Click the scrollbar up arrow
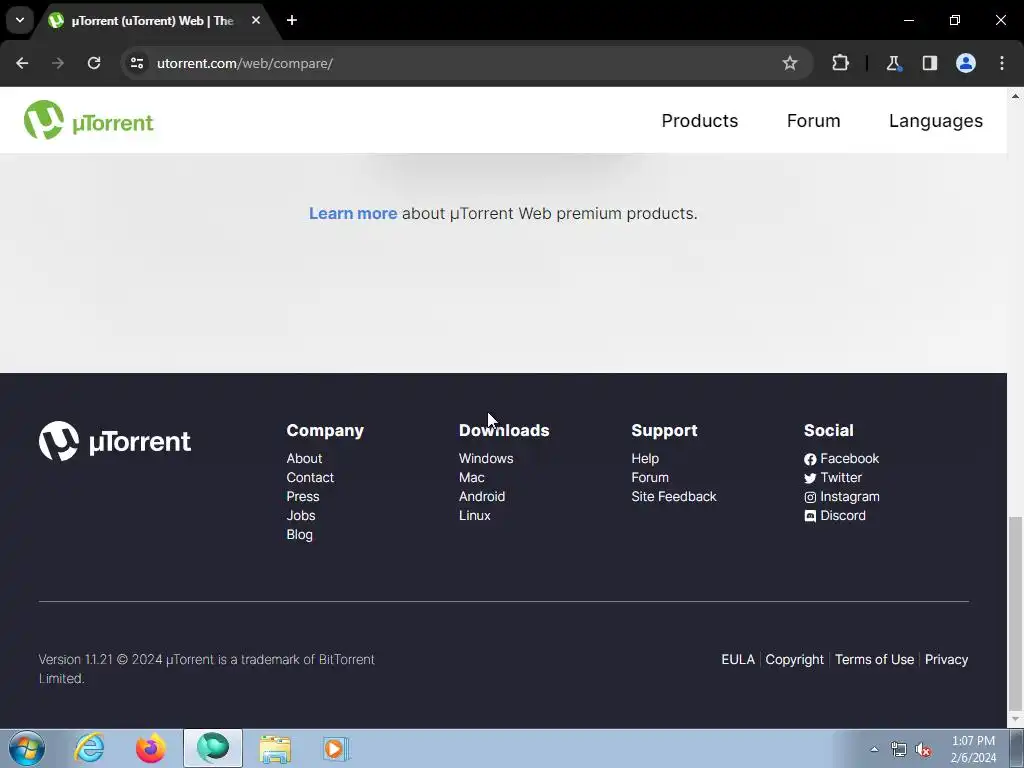Viewport: 1024px width, 768px height. (x=1015, y=95)
